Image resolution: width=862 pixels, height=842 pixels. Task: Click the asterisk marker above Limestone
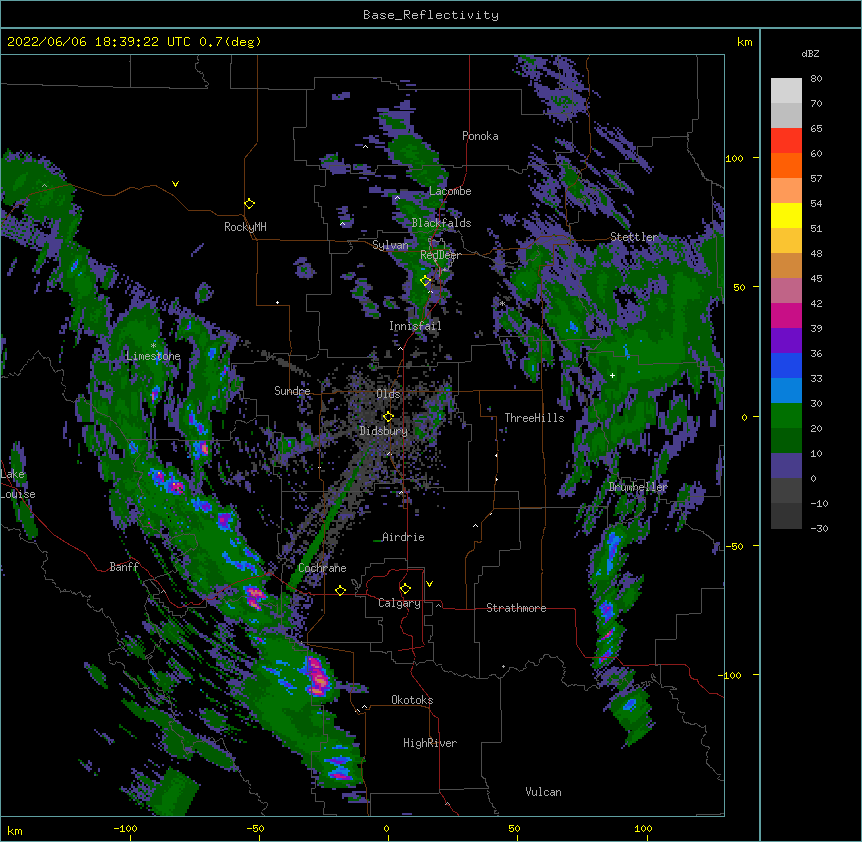[153, 346]
